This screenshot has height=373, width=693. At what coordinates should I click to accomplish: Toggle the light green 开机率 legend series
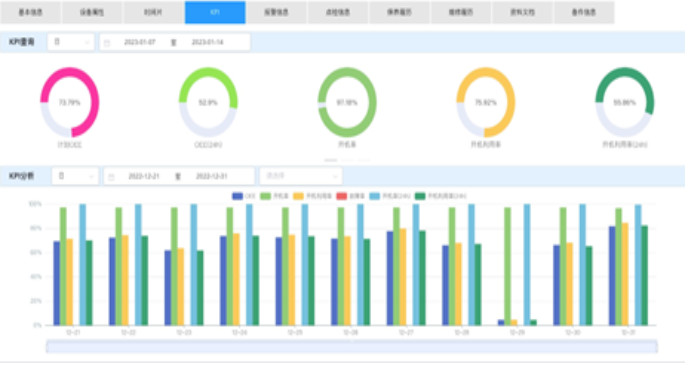[275, 196]
